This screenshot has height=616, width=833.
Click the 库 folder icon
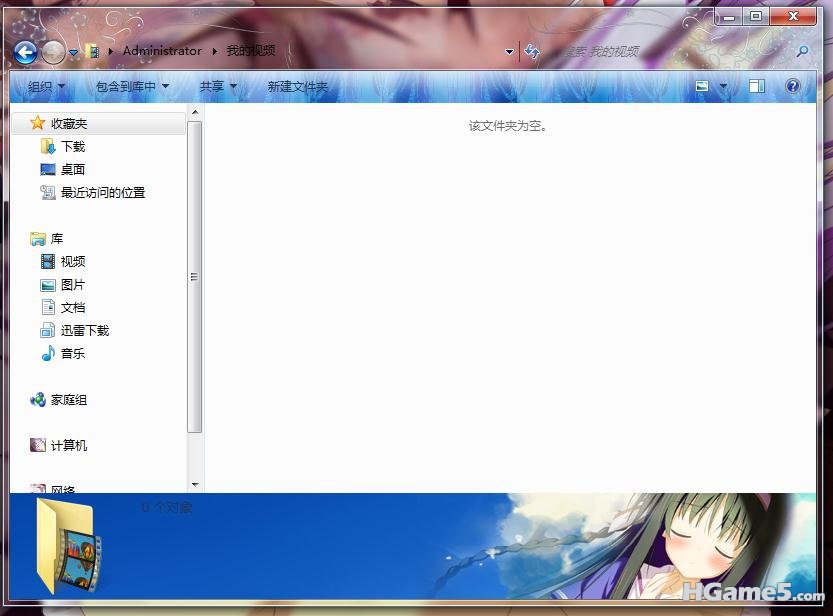point(38,239)
